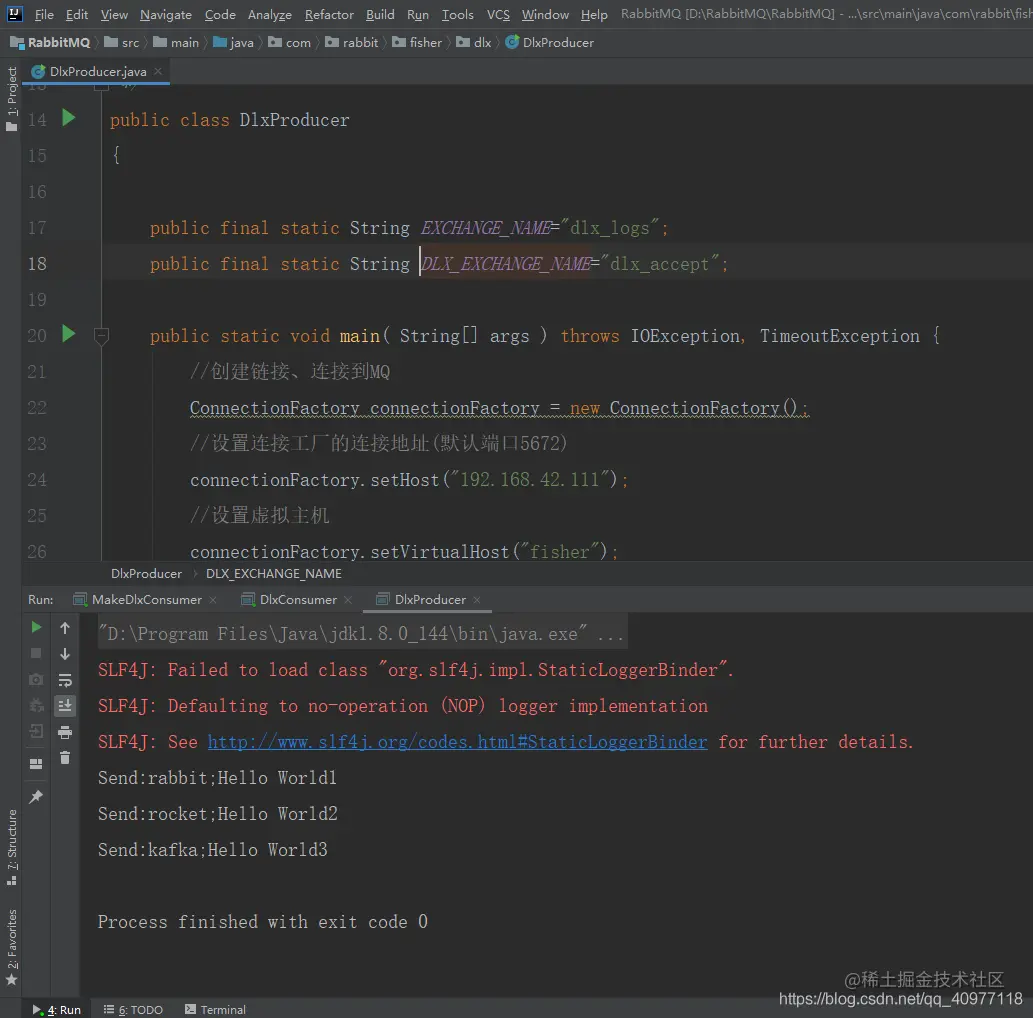
Task: Close the DlxProducer.java editor tab
Action: click(158, 71)
